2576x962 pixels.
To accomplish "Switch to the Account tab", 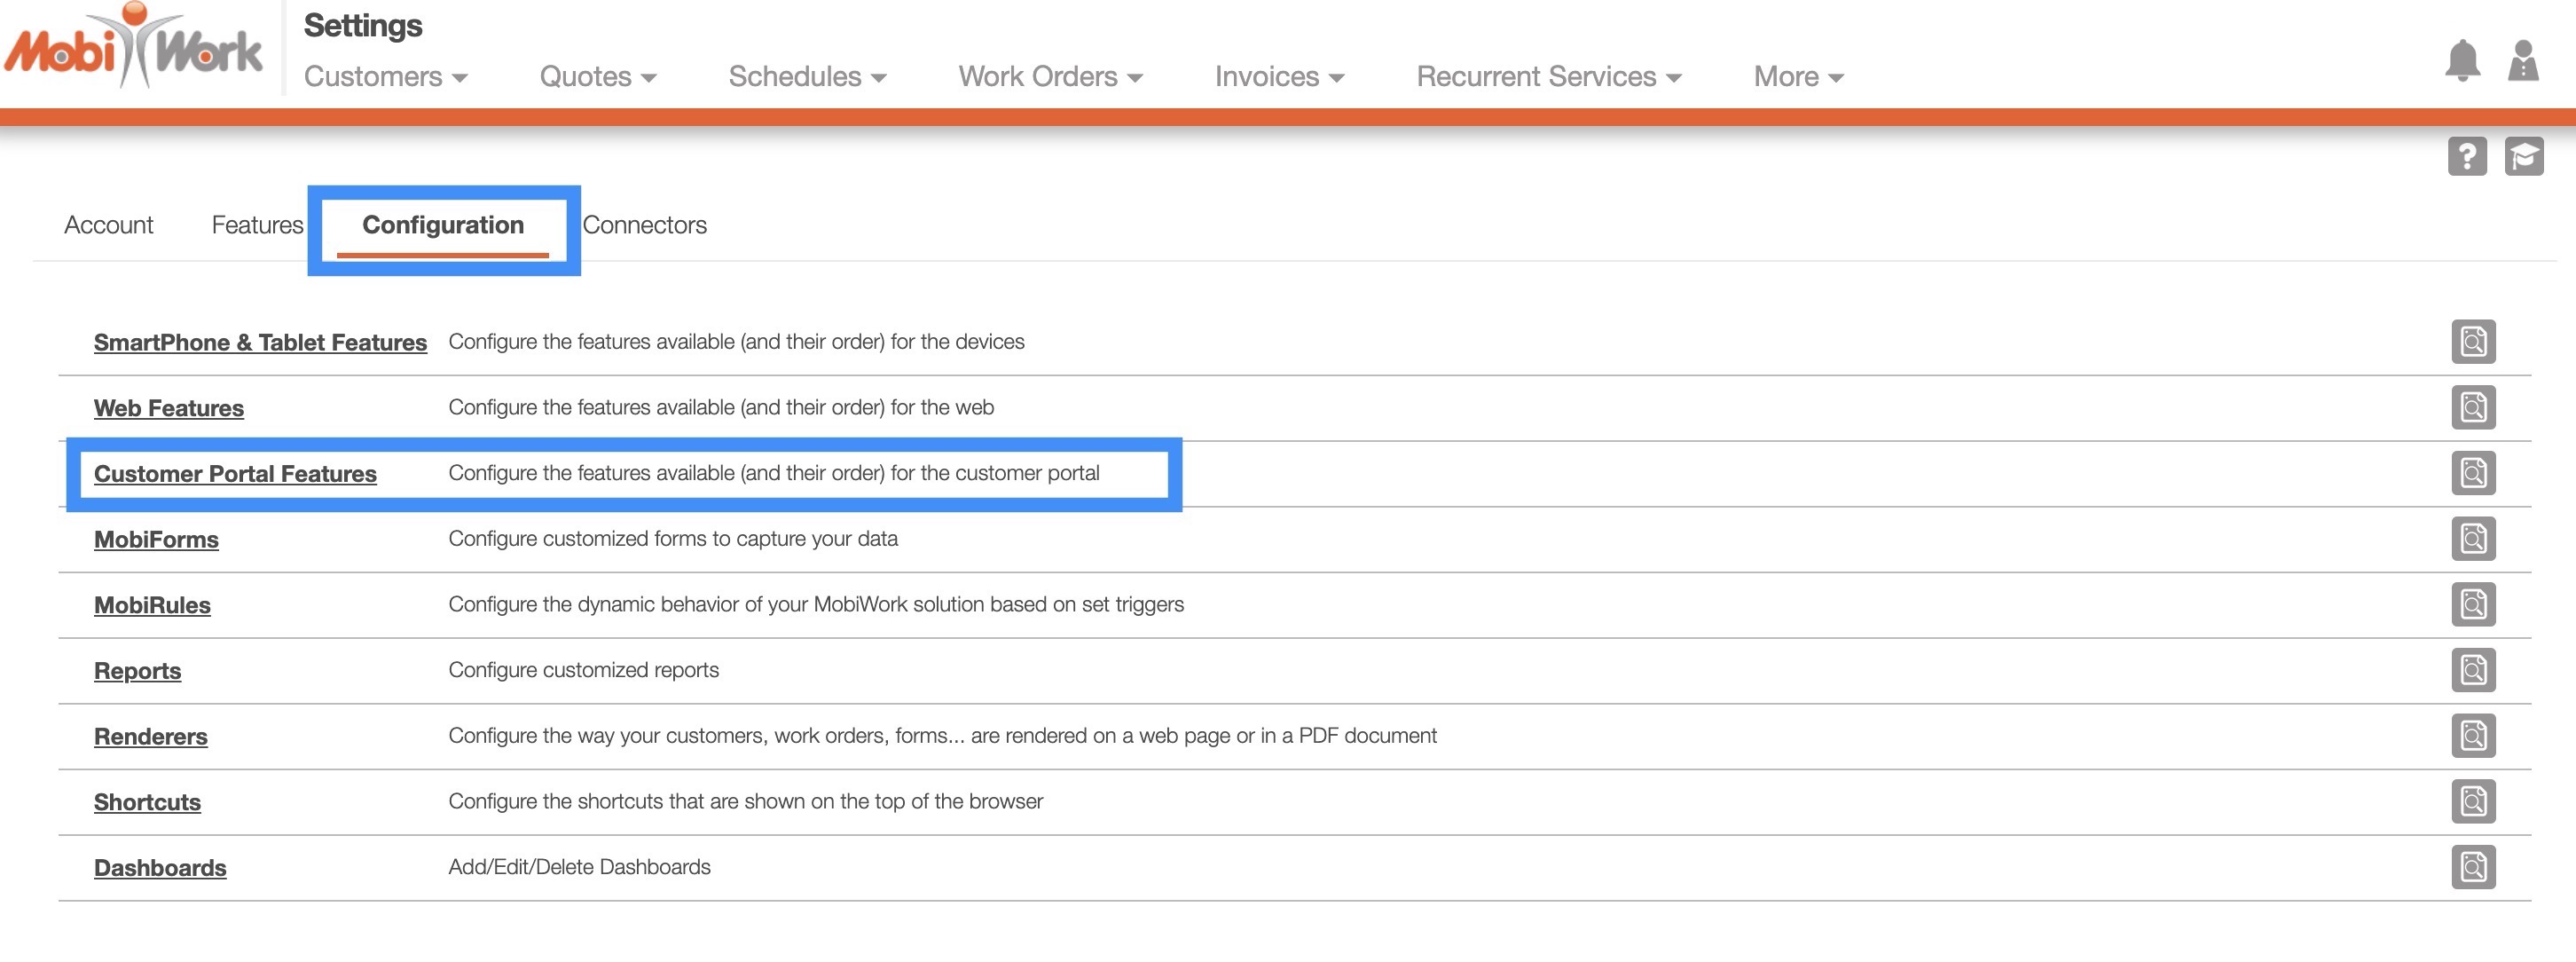I will [x=108, y=225].
